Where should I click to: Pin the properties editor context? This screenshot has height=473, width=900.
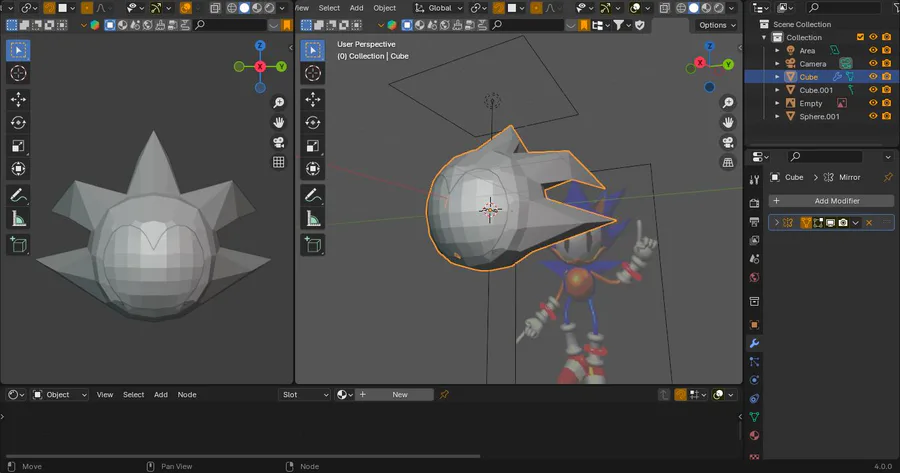[888, 177]
